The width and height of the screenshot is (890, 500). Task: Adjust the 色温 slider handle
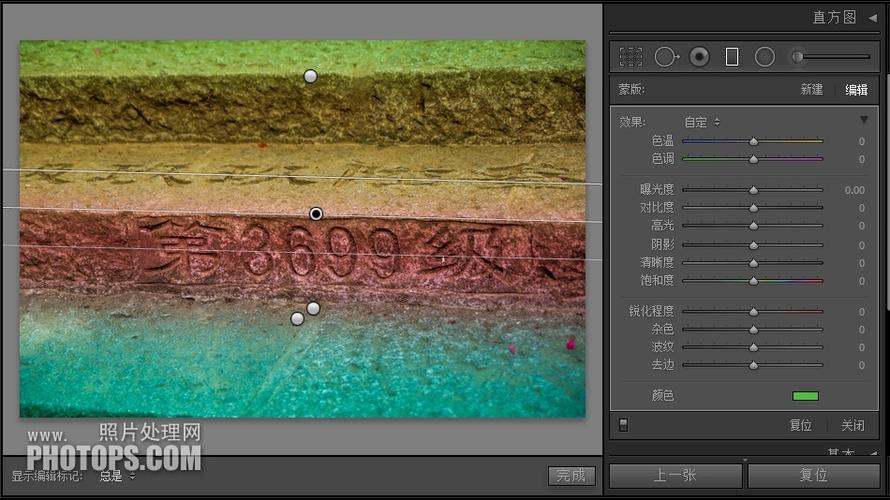click(754, 141)
